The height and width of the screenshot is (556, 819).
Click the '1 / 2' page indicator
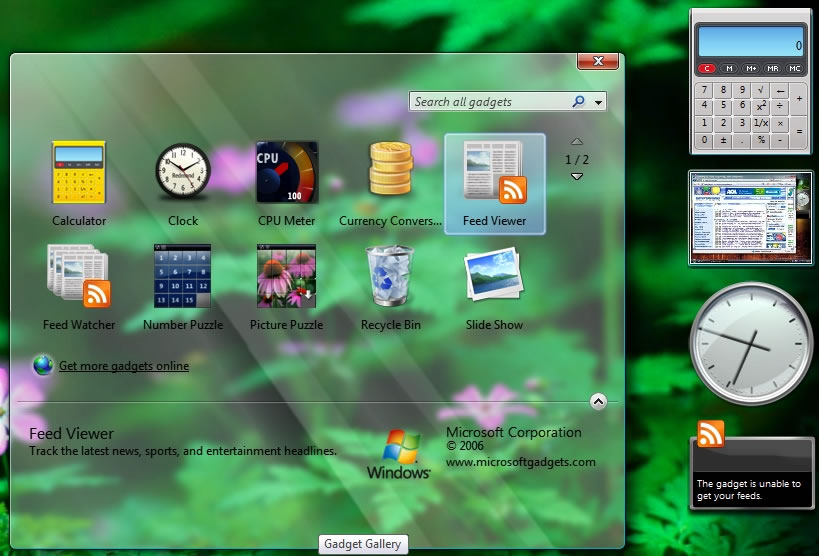[x=577, y=159]
